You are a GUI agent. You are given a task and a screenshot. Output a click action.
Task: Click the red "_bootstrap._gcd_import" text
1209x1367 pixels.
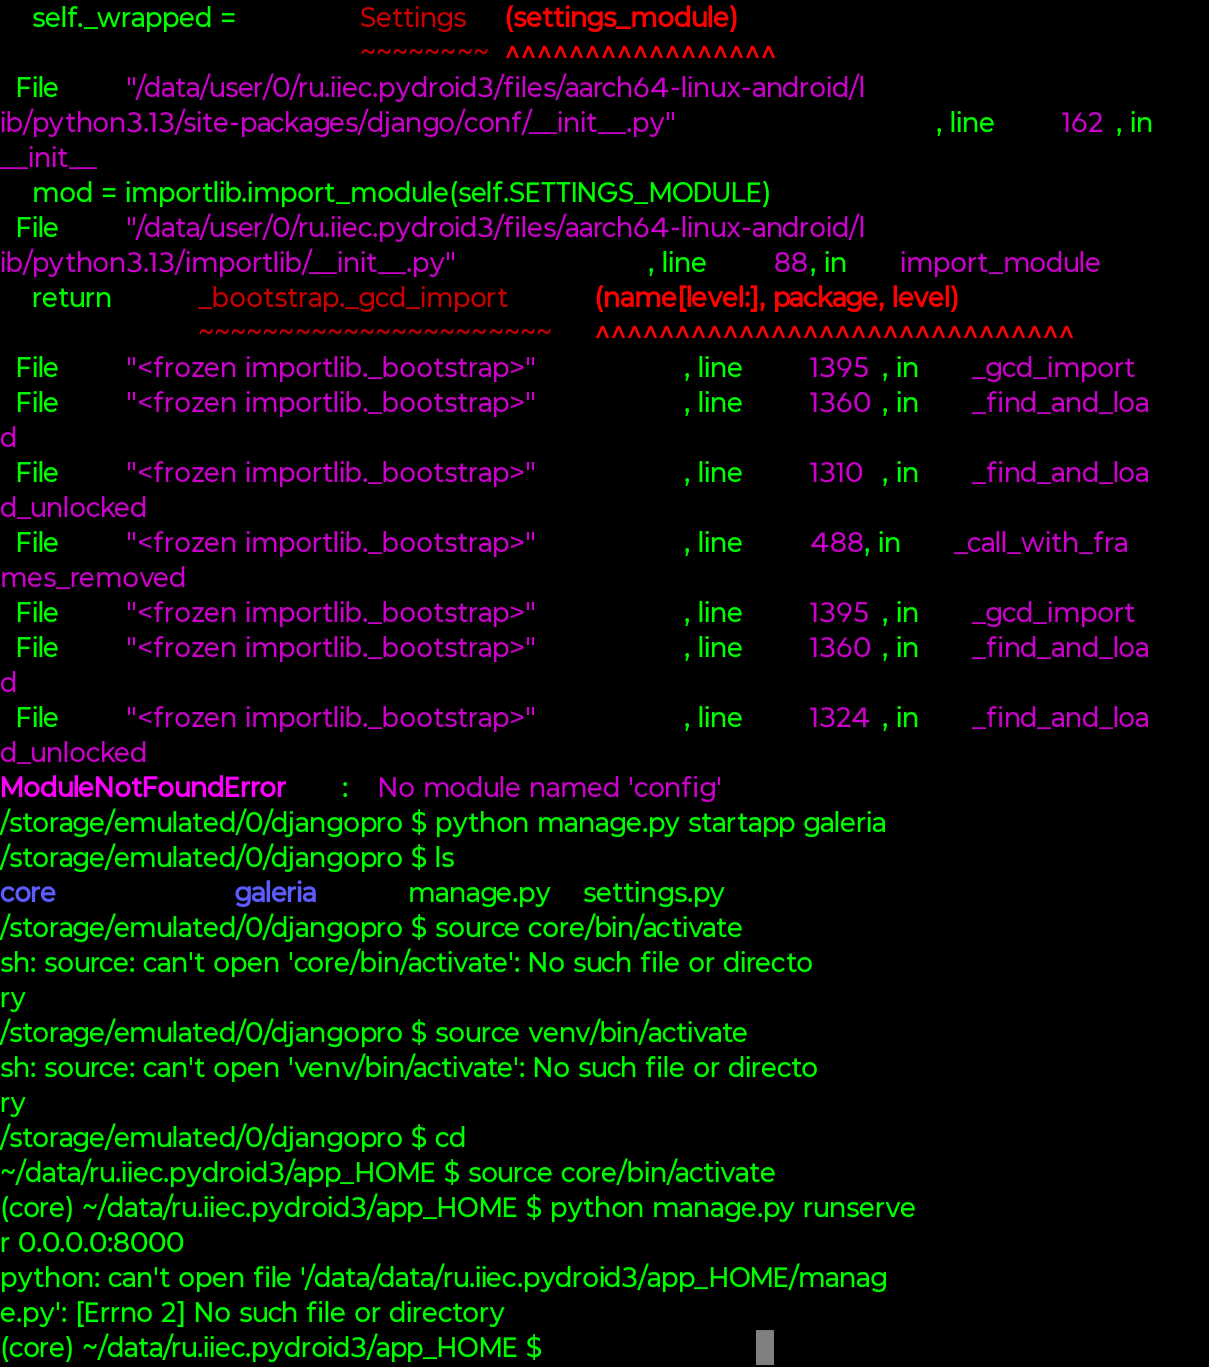353,298
